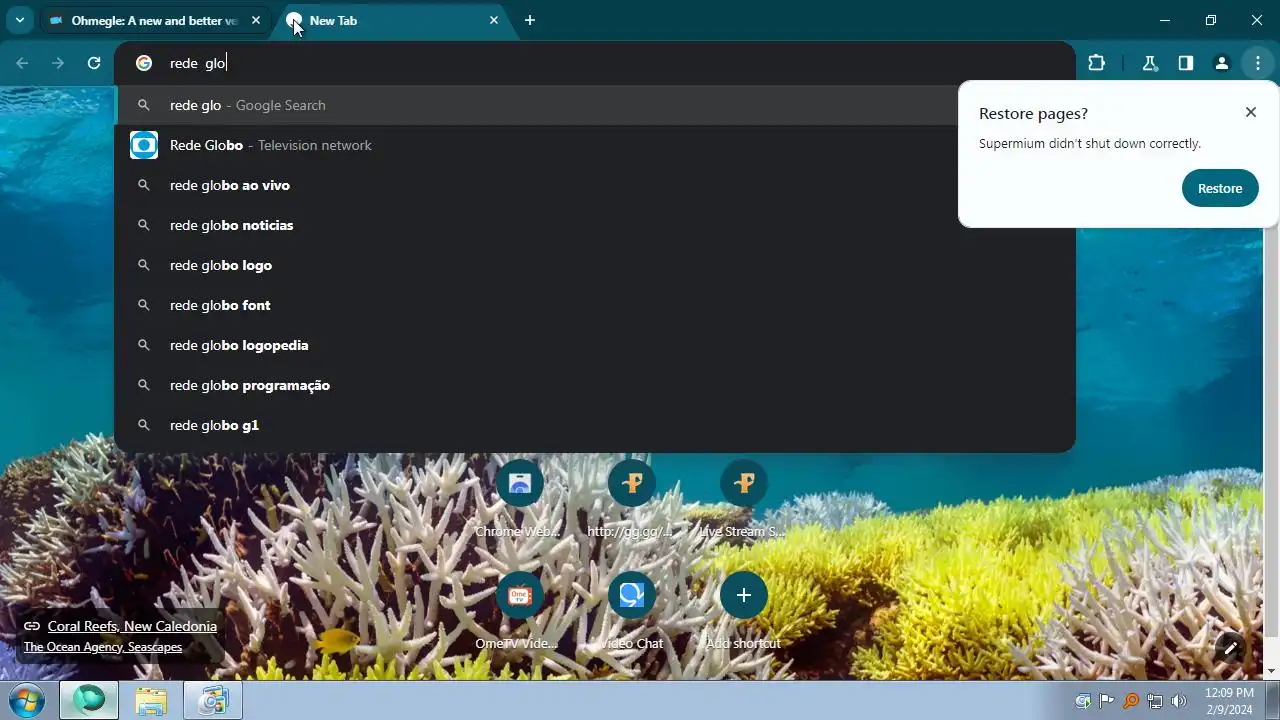The image size is (1280, 720).
Task: Click the Google icon in address bar
Action: [x=144, y=63]
